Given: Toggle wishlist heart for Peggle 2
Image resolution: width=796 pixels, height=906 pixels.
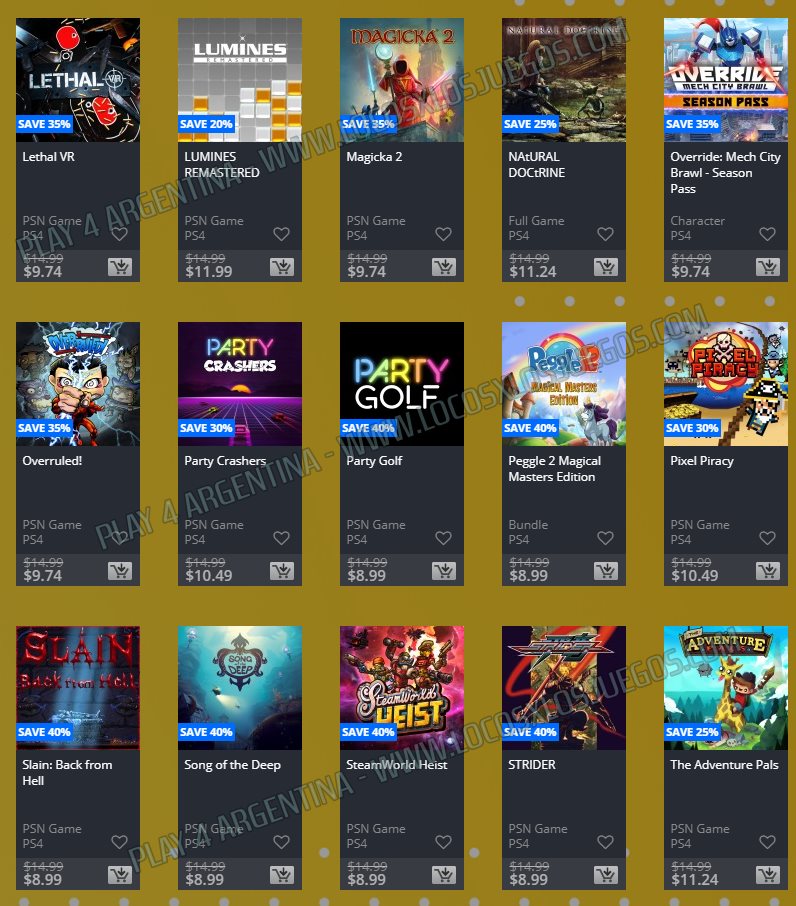Looking at the screenshot, I should pos(605,538).
